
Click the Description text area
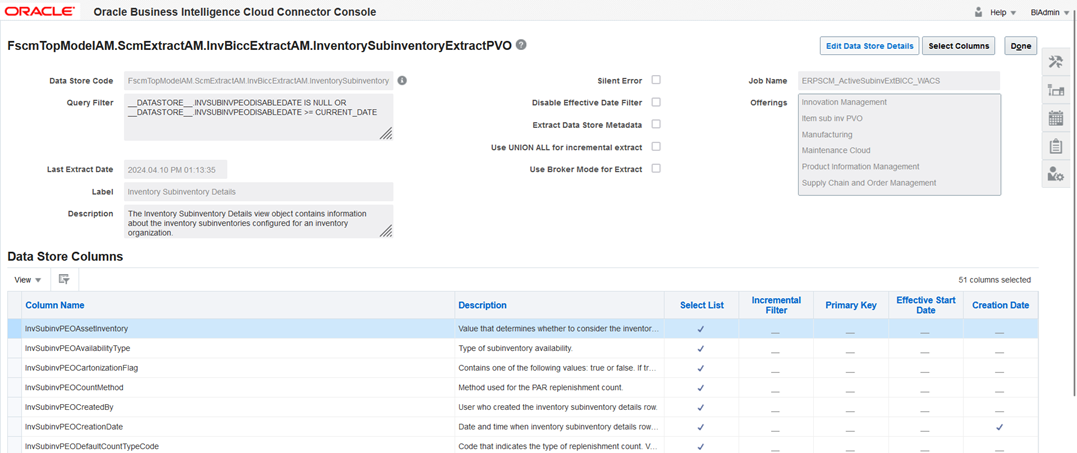coord(258,221)
